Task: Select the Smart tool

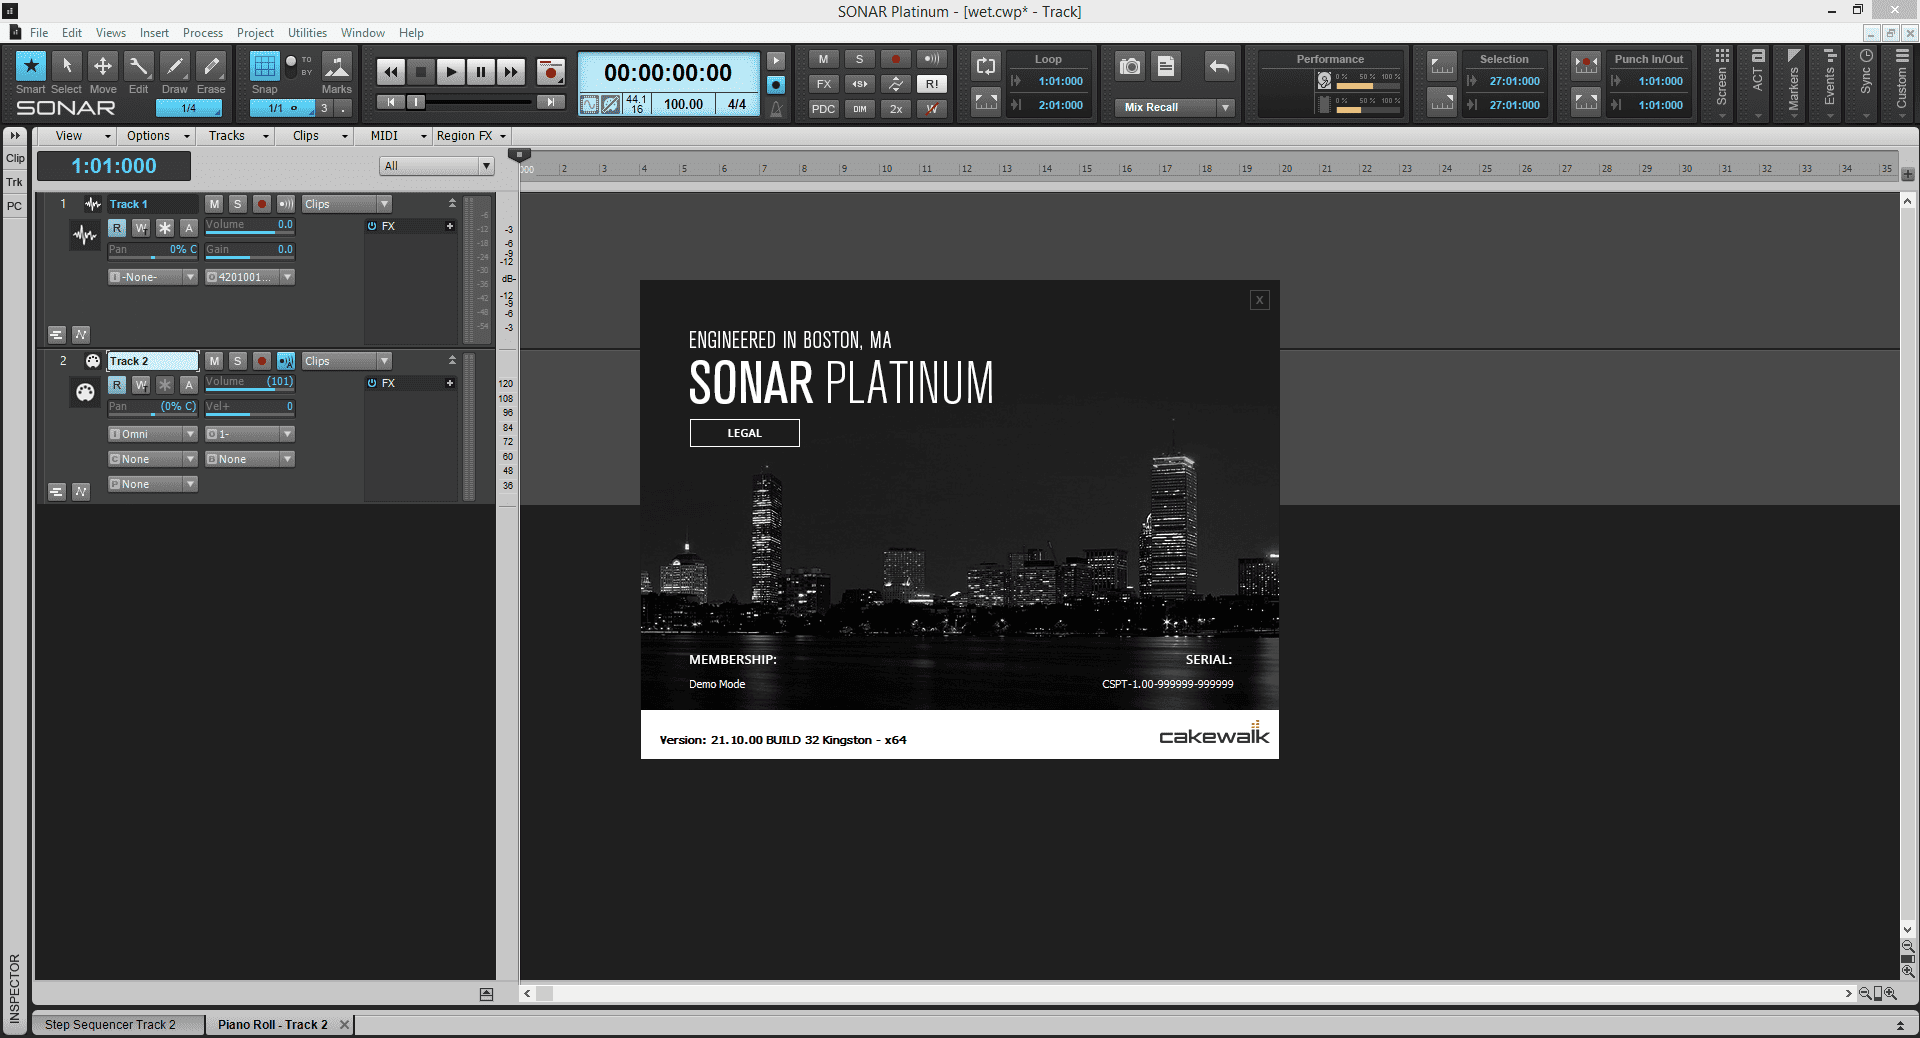Action: pyautogui.click(x=31, y=66)
